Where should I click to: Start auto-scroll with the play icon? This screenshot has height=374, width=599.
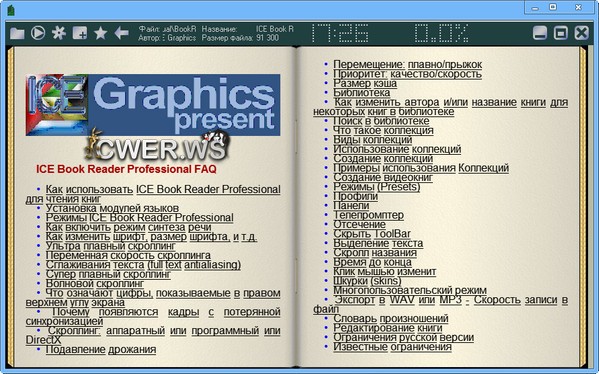tap(38, 33)
